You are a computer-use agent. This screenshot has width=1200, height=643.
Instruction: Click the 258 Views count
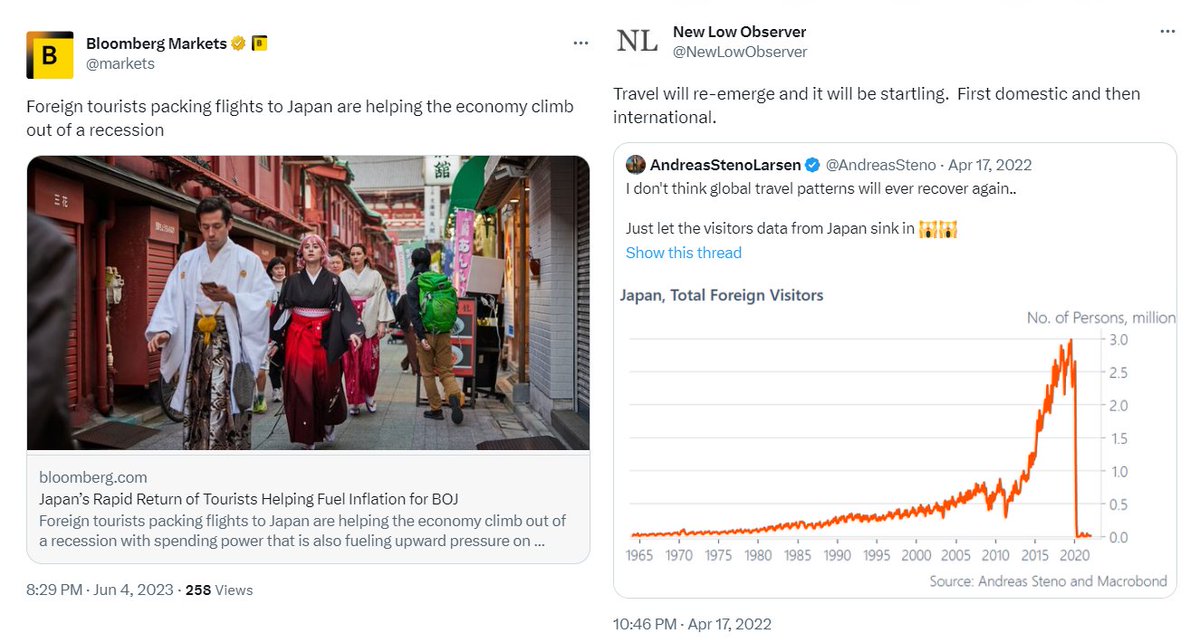[219, 590]
